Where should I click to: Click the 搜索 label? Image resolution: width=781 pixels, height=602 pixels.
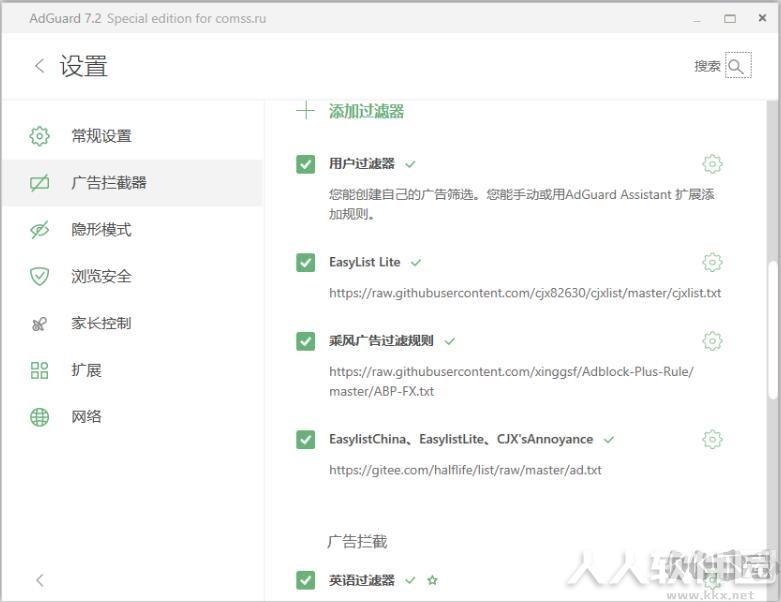[x=707, y=66]
